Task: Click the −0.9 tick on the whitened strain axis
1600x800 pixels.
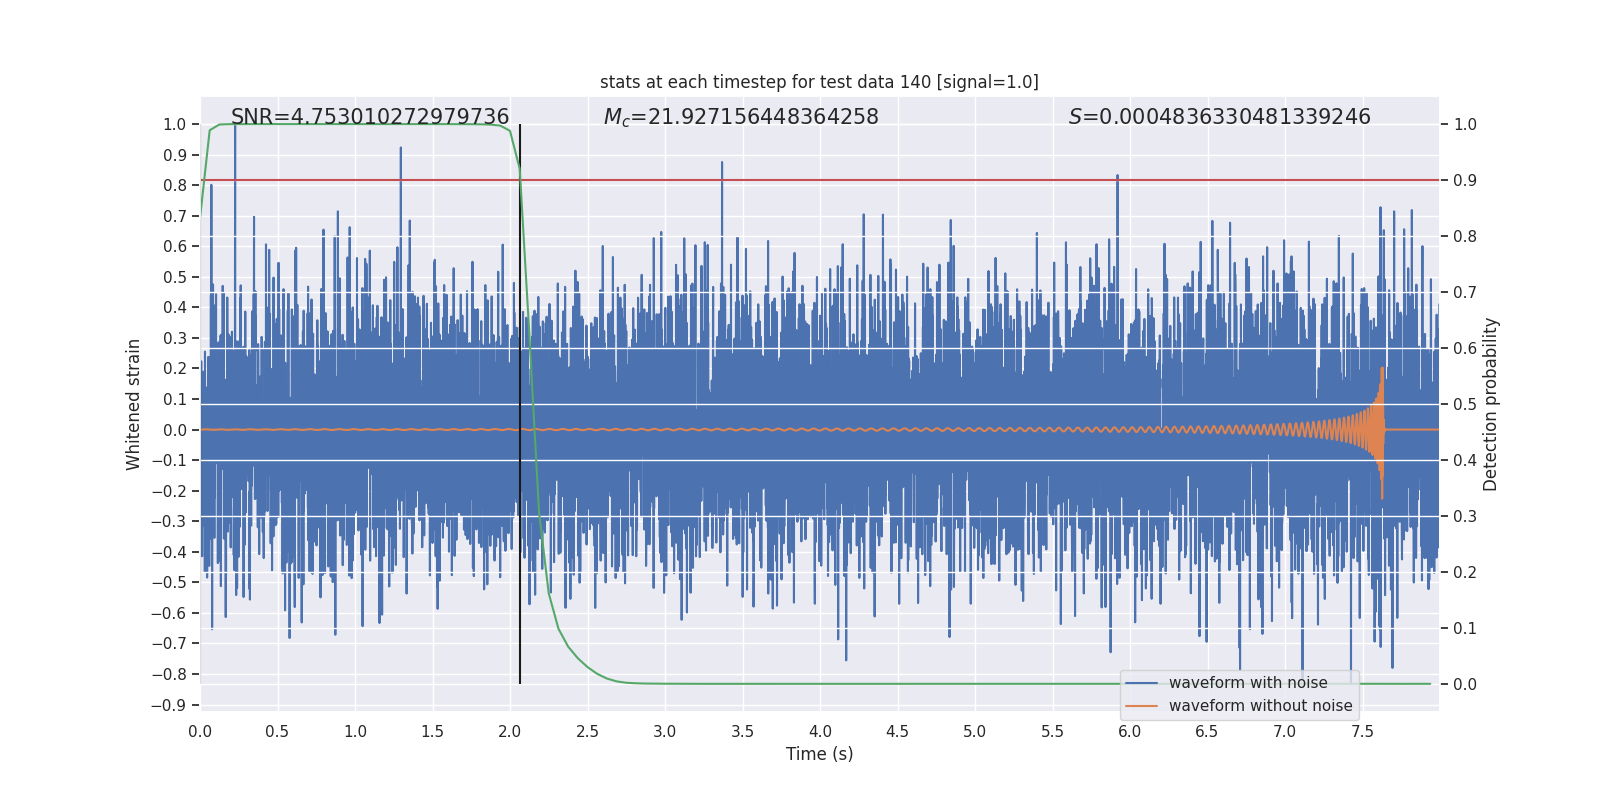Action: (169, 705)
